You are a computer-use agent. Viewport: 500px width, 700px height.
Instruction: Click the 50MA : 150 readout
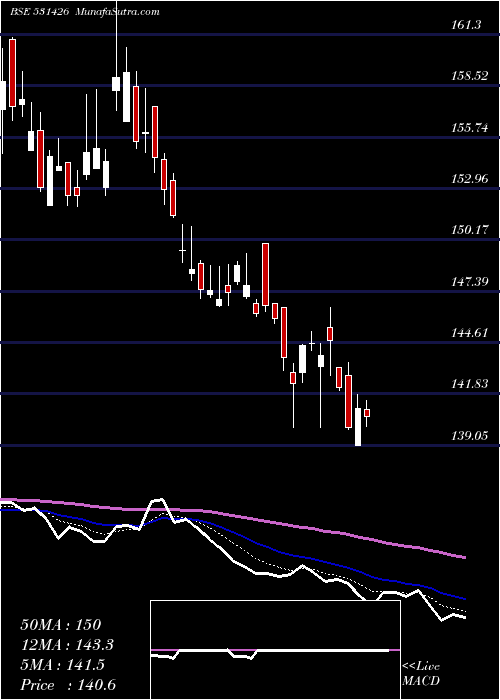pos(61,625)
